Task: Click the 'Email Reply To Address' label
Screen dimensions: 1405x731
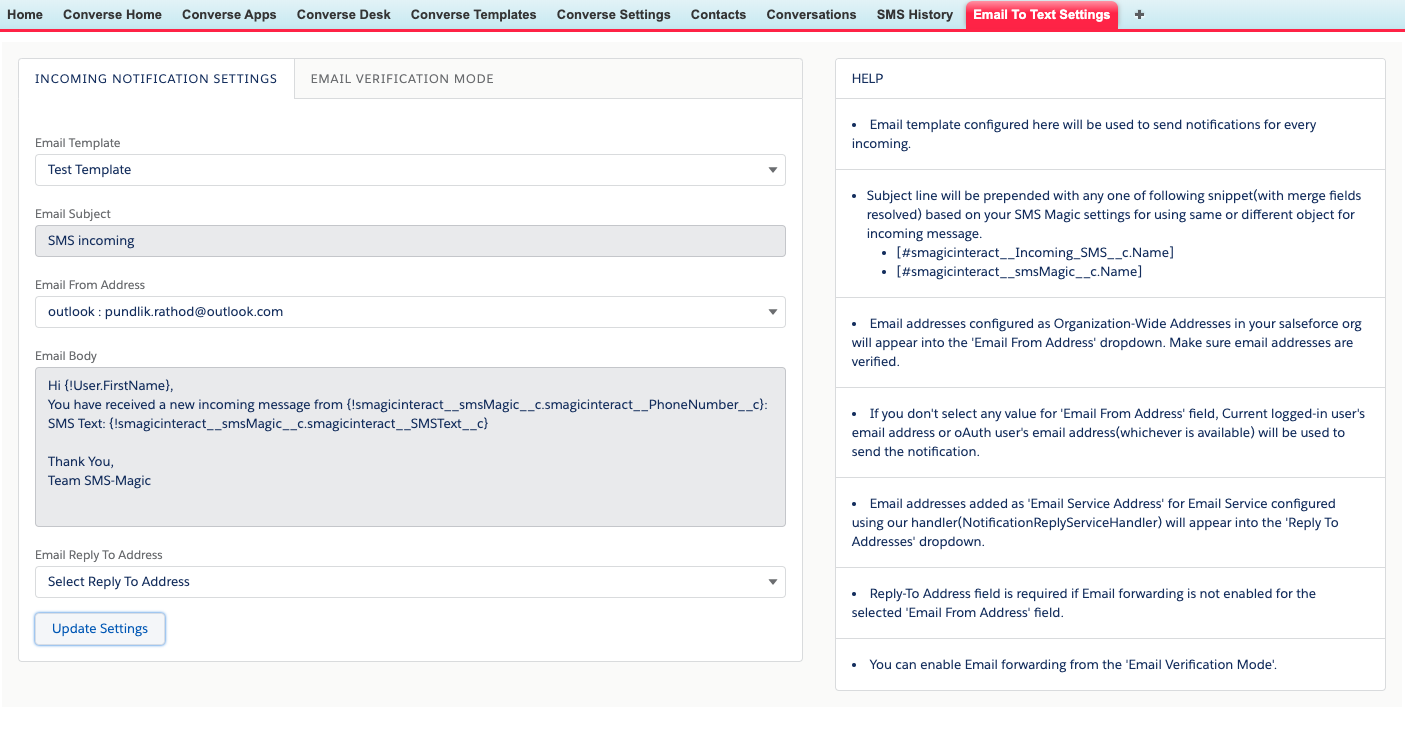Action: coord(99,555)
